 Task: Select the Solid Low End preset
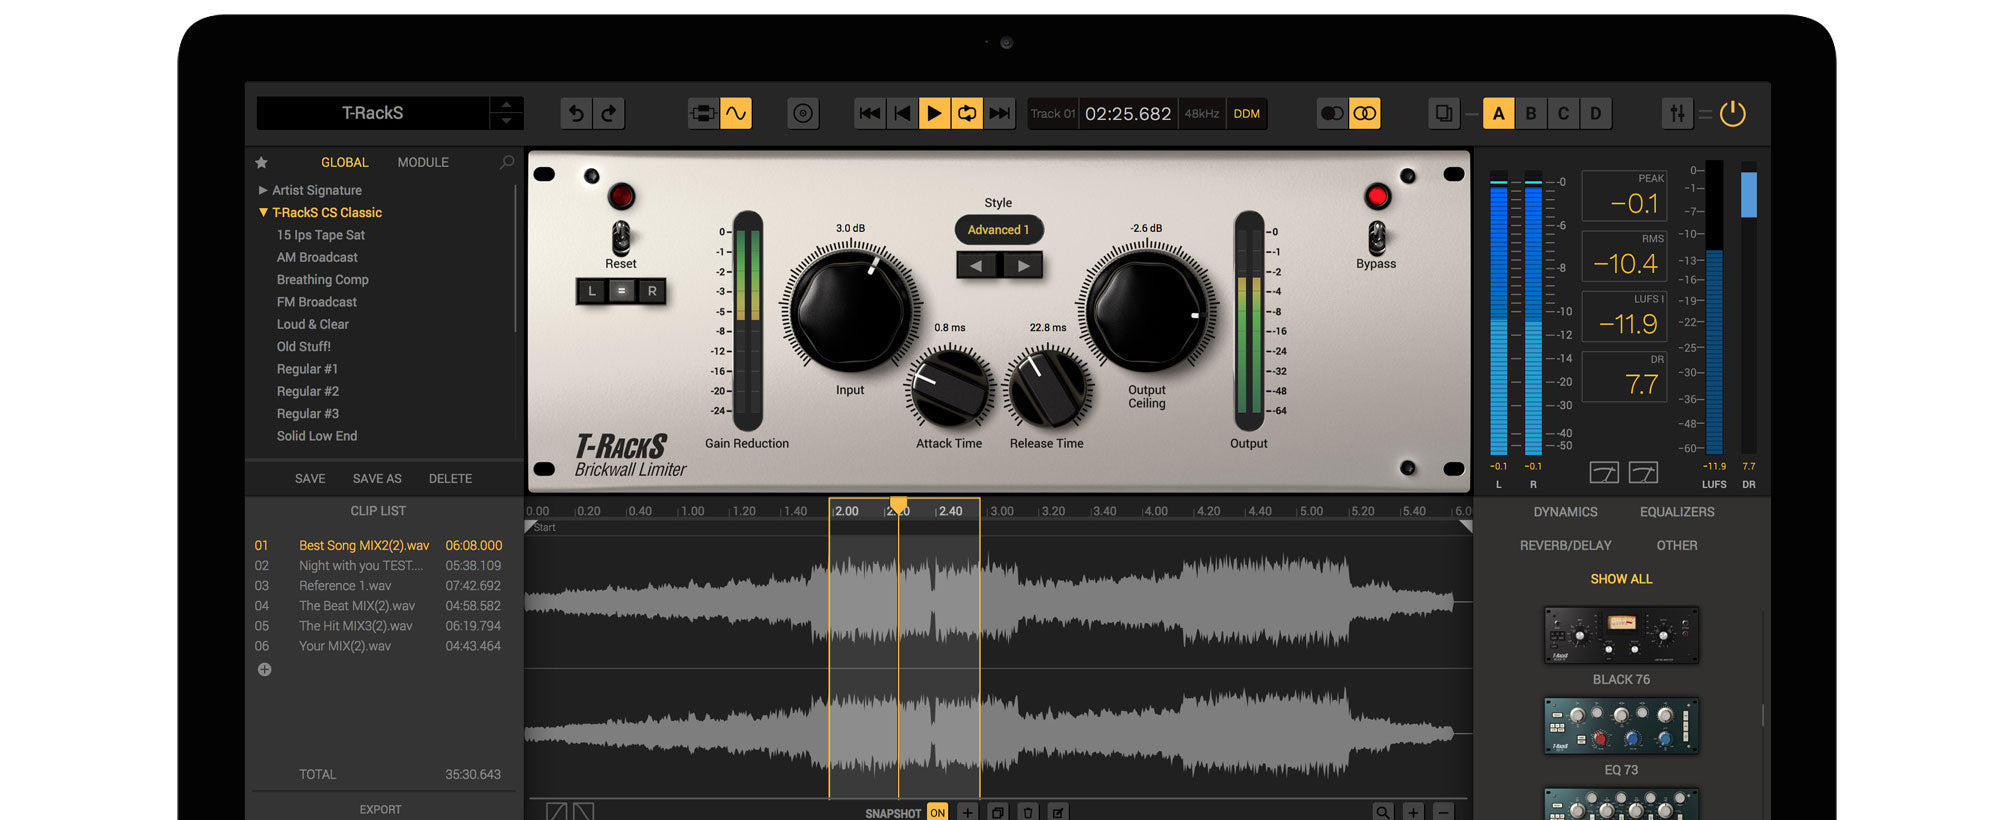click(x=317, y=436)
